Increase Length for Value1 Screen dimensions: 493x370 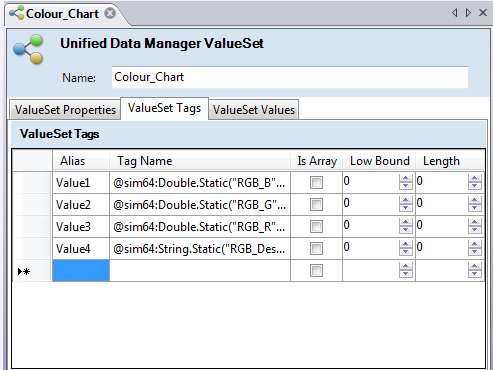tap(475, 178)
